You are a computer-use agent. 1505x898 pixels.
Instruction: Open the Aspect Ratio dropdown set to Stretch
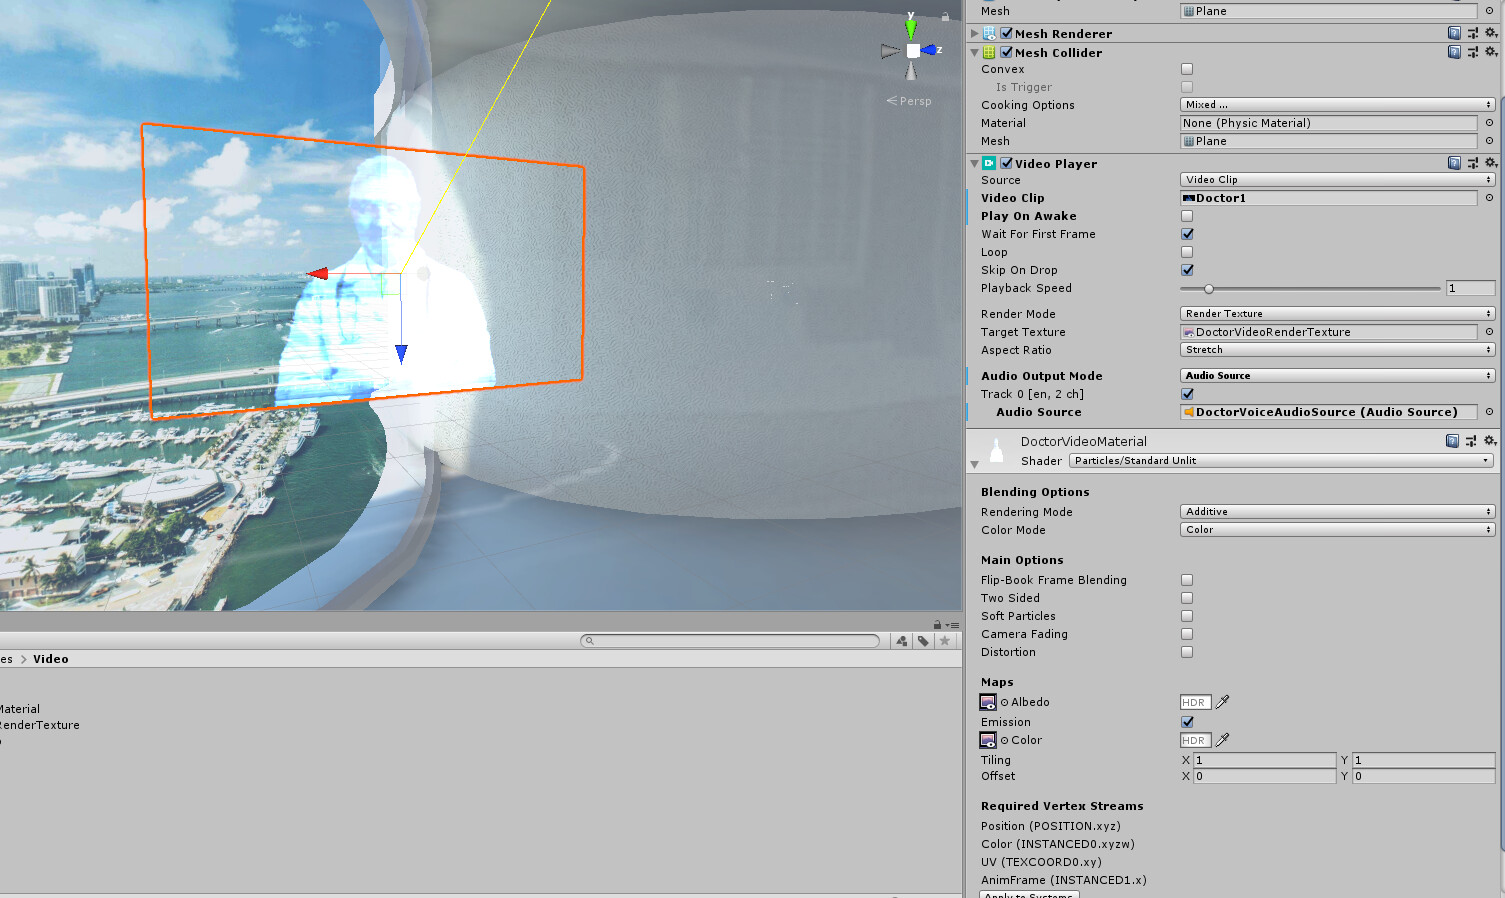[1336, 349]
